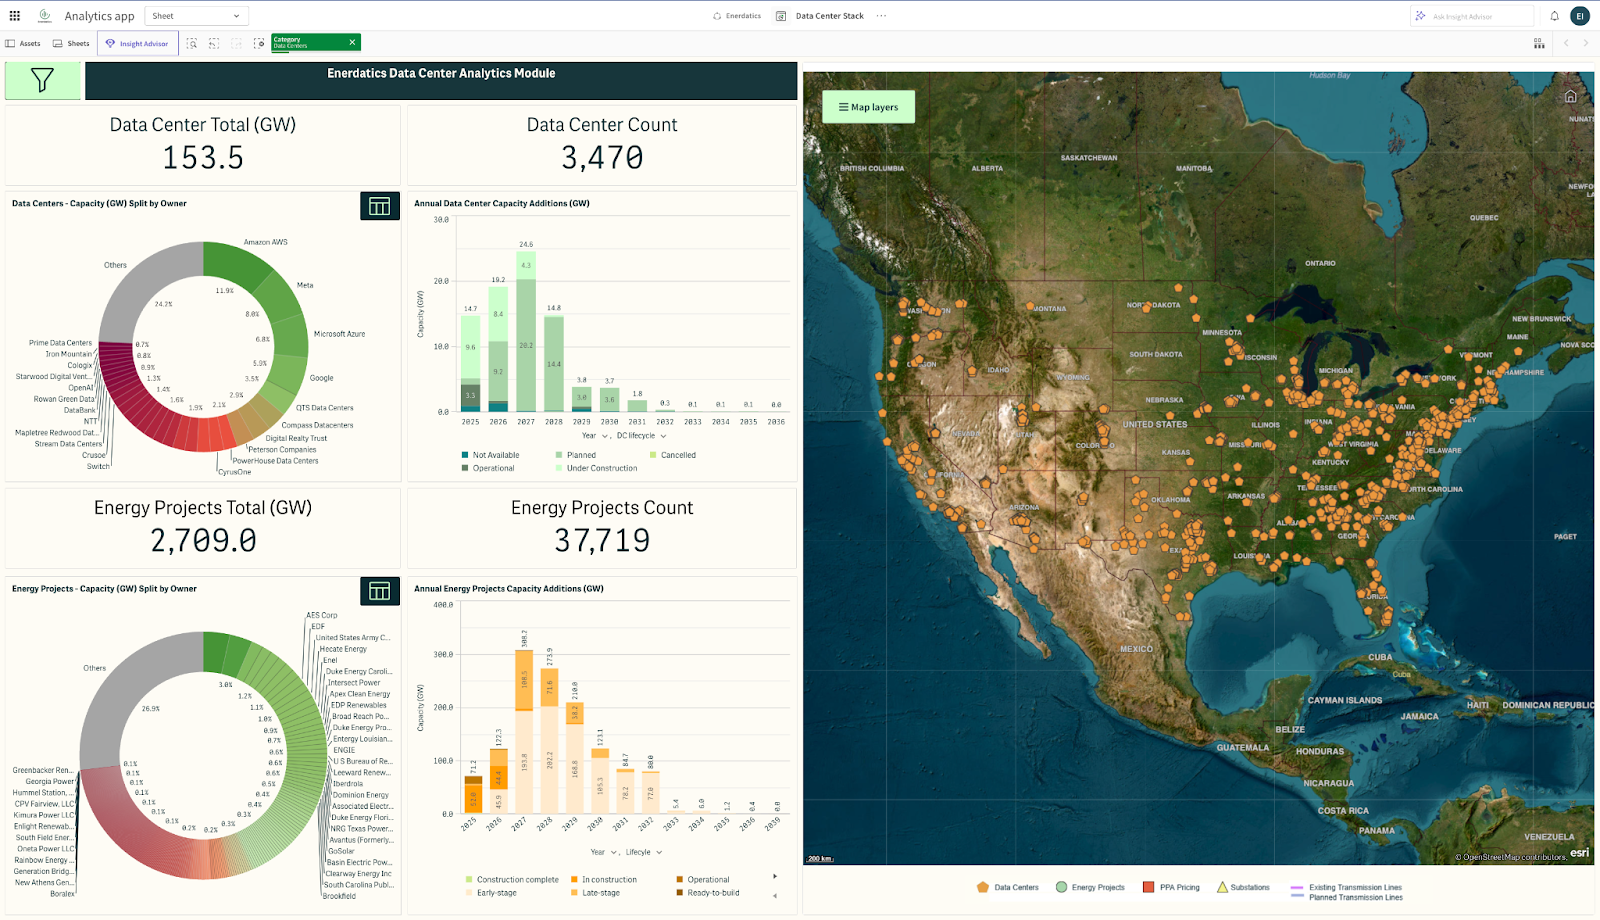Screen dimensions: 1600x920
Task: Toggle Data Centers map legend pentagon
Action: (982, 887)
